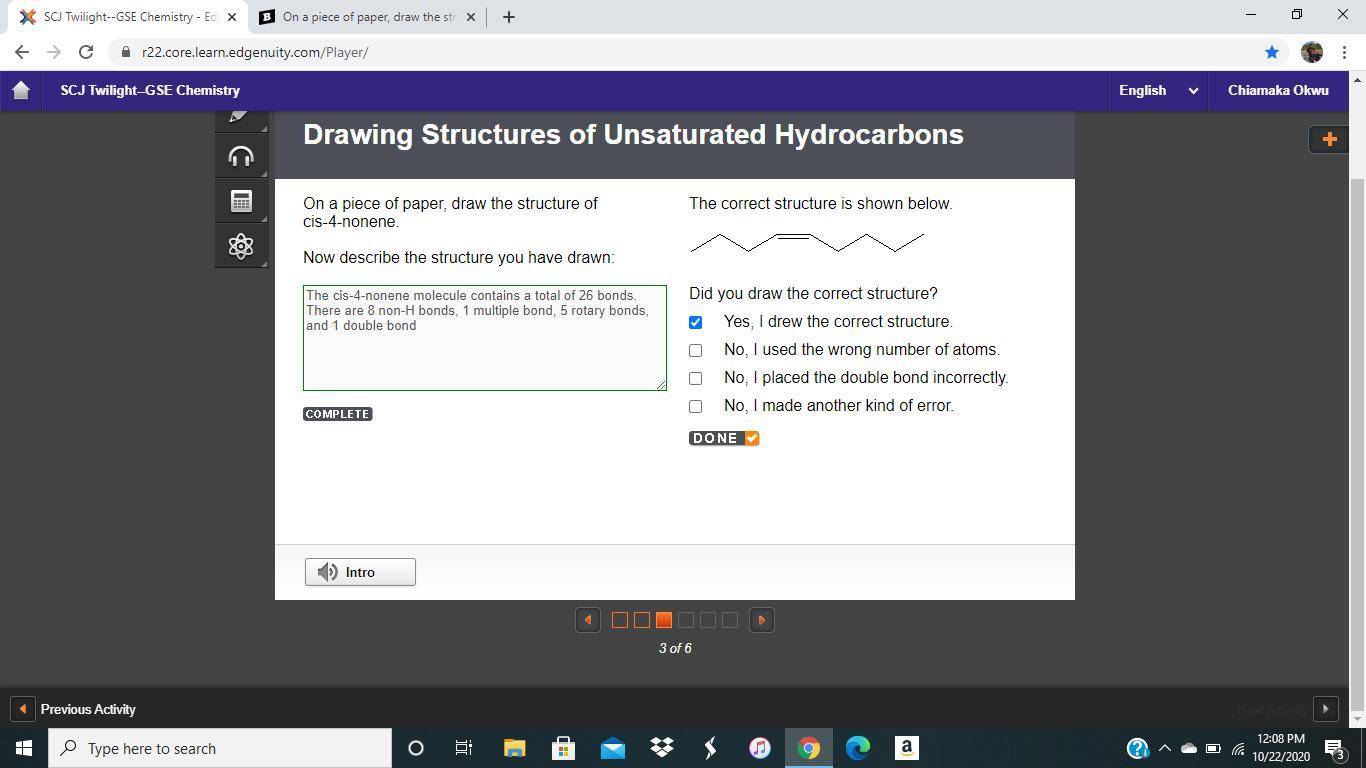Expand the English language dropdown
This screenshot has height=768, width=1366.
[x=1157, y=90]
